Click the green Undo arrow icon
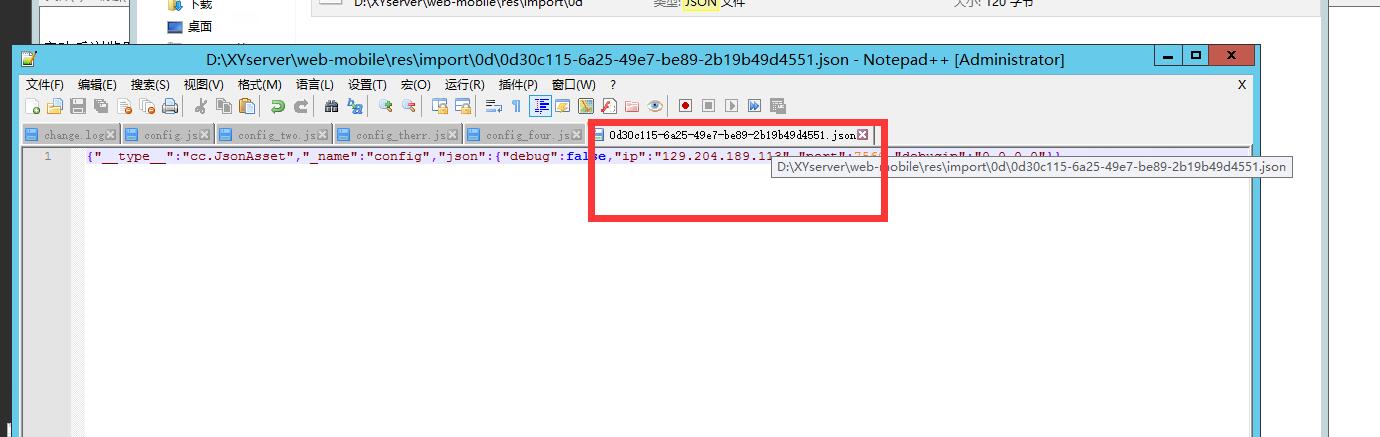The image size is (1380, 437). pyautogui.click(x=277, y=106)
